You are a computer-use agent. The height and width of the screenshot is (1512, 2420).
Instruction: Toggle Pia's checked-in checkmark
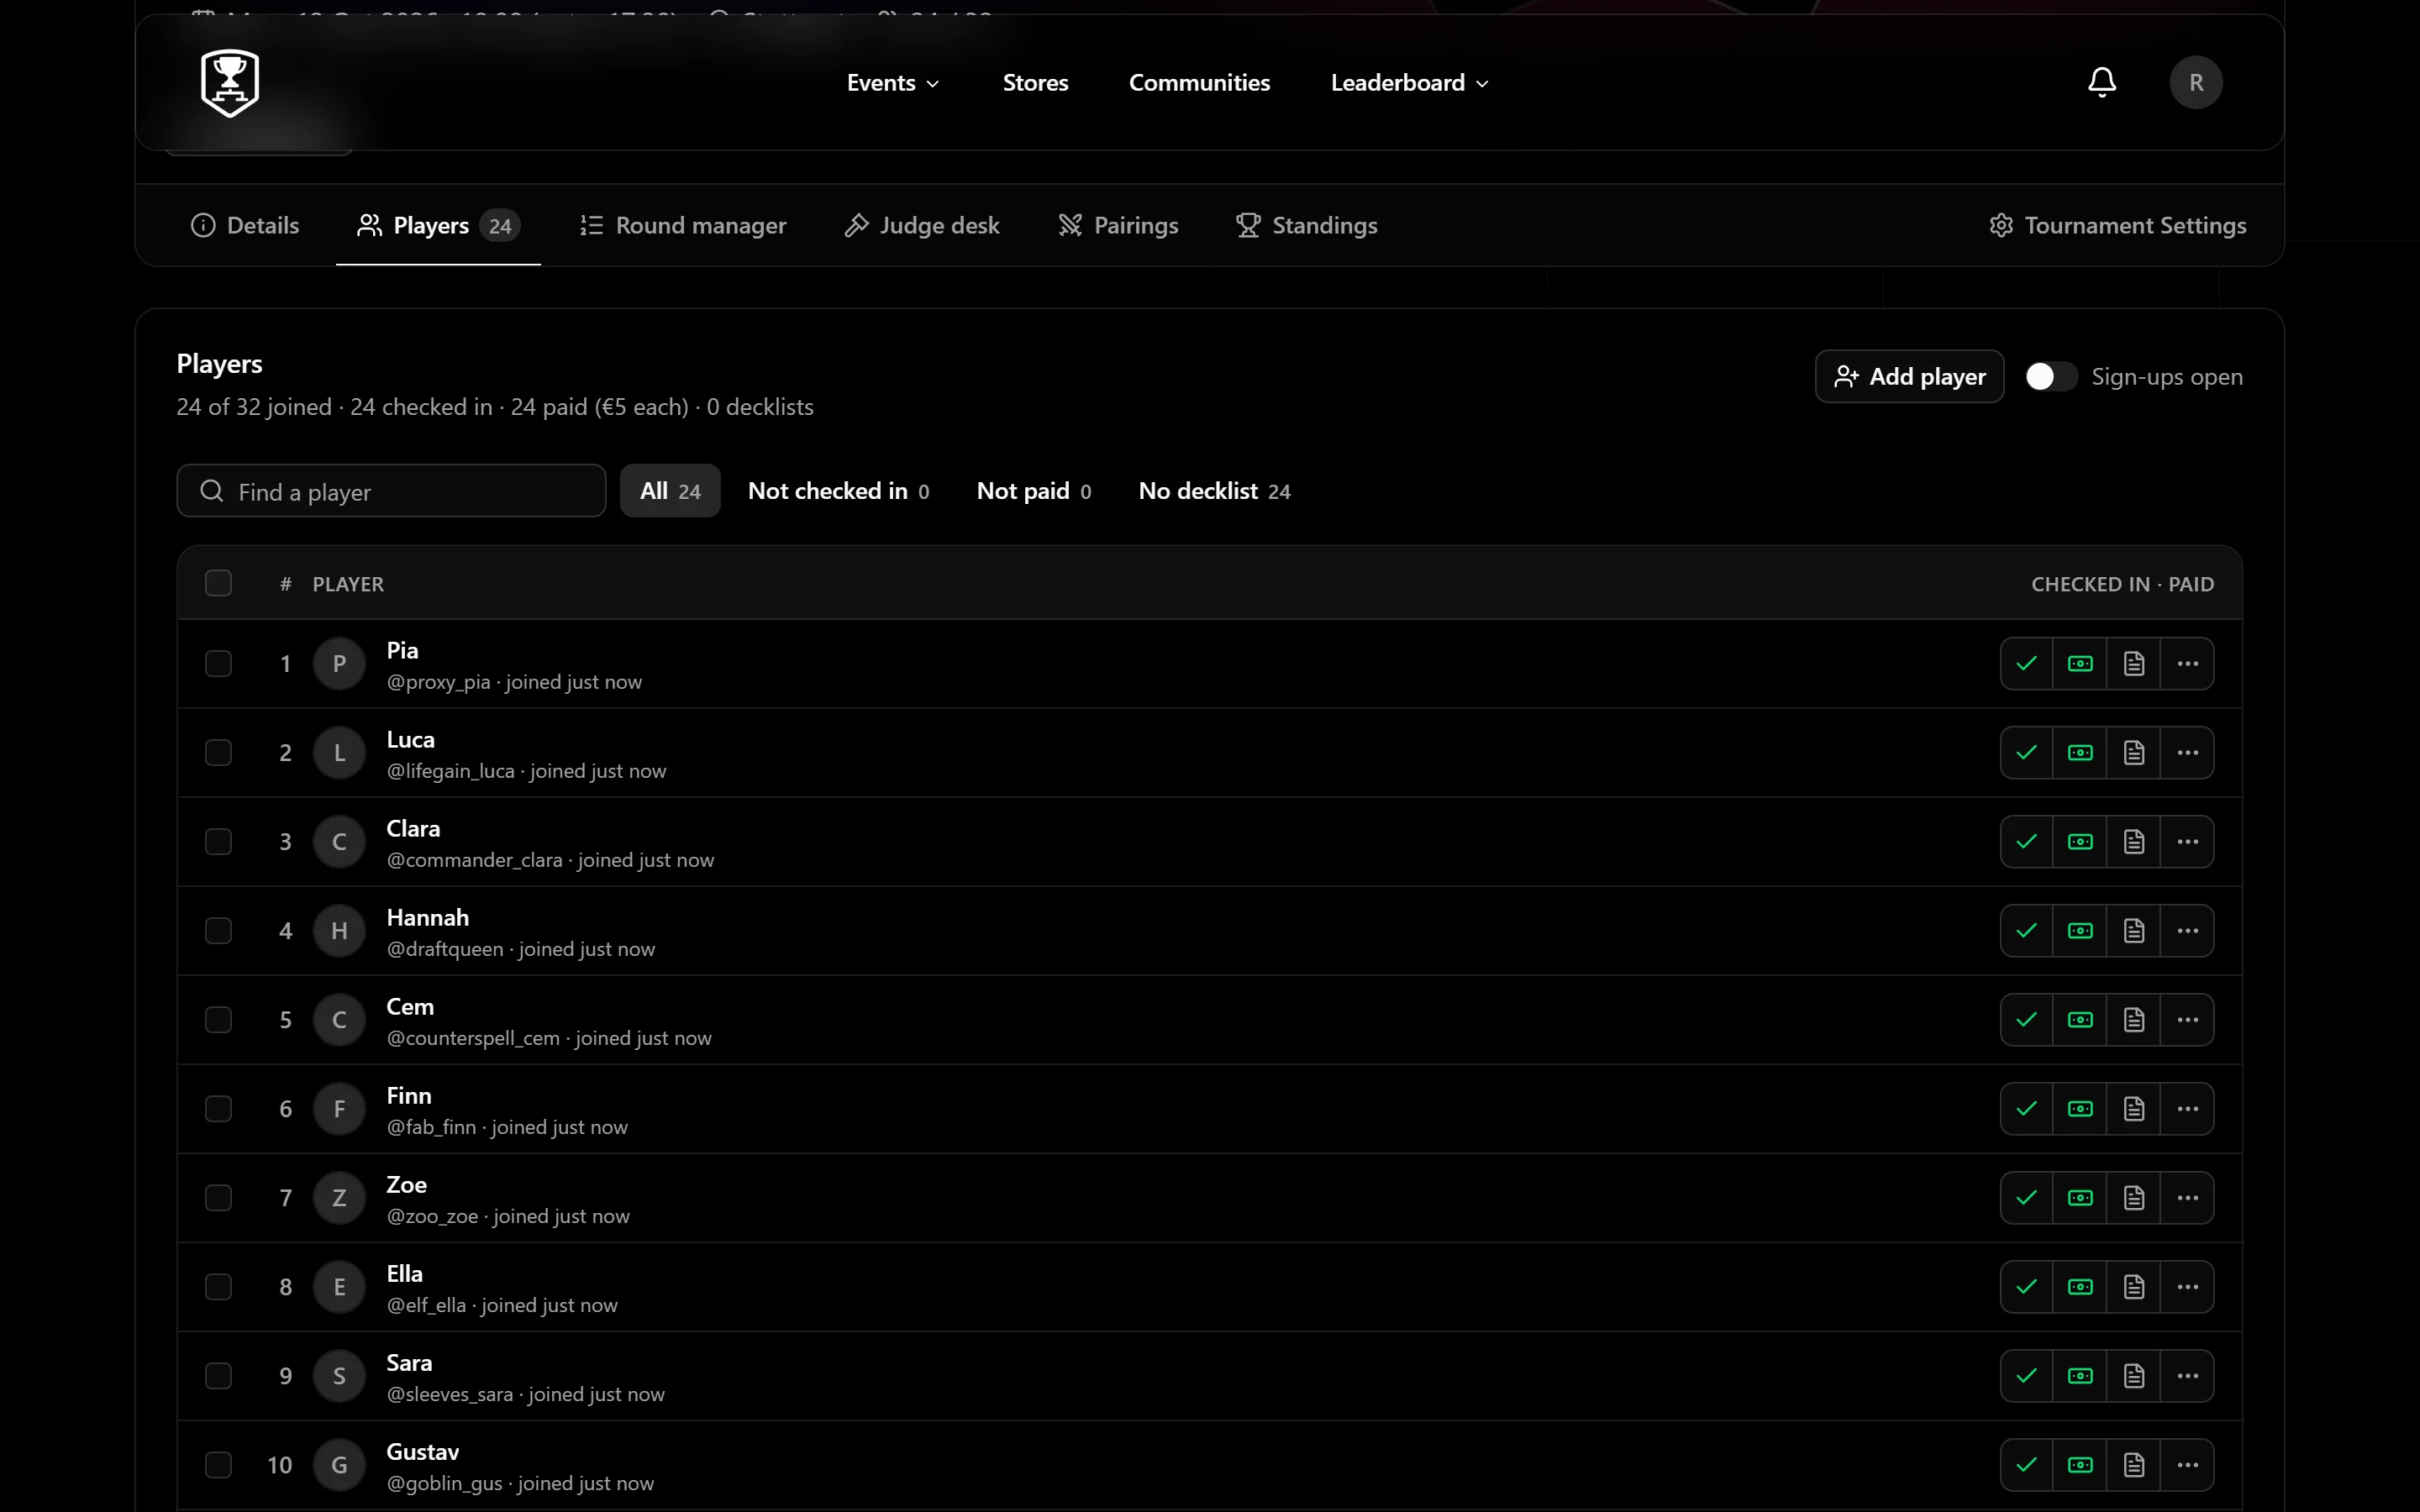[x=2027, y=664]
